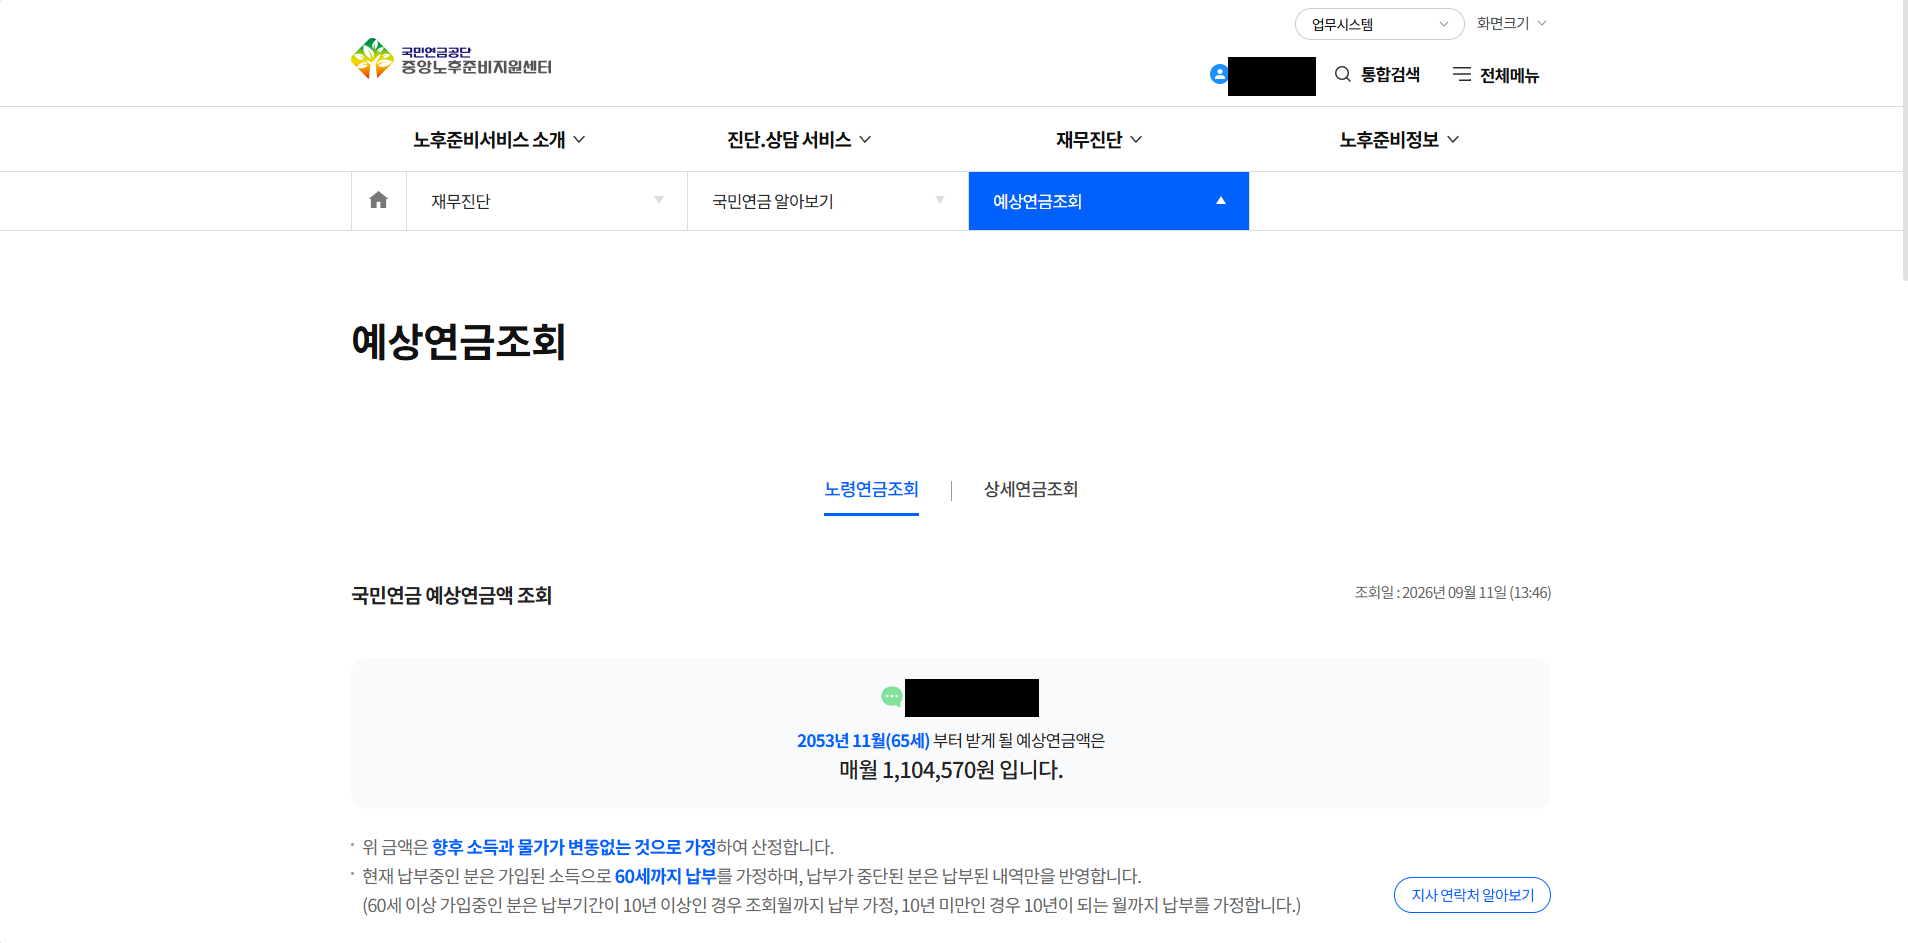Click 통합검색 text label
Viewport: 1908px width, 943px height.
coord(1390,75)
